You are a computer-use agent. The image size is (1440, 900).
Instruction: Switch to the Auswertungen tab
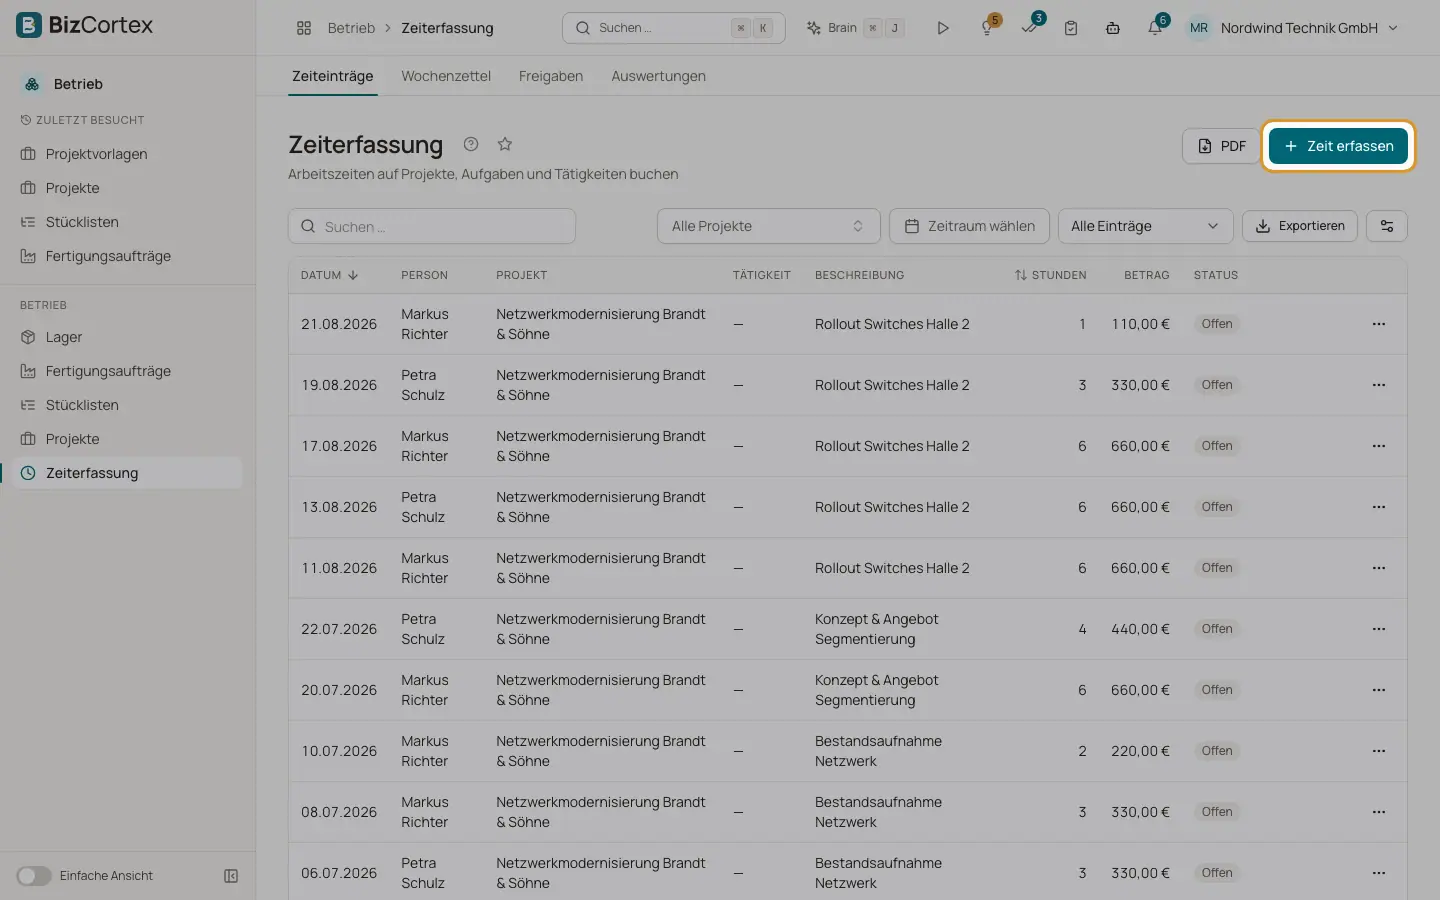point(658,76)
